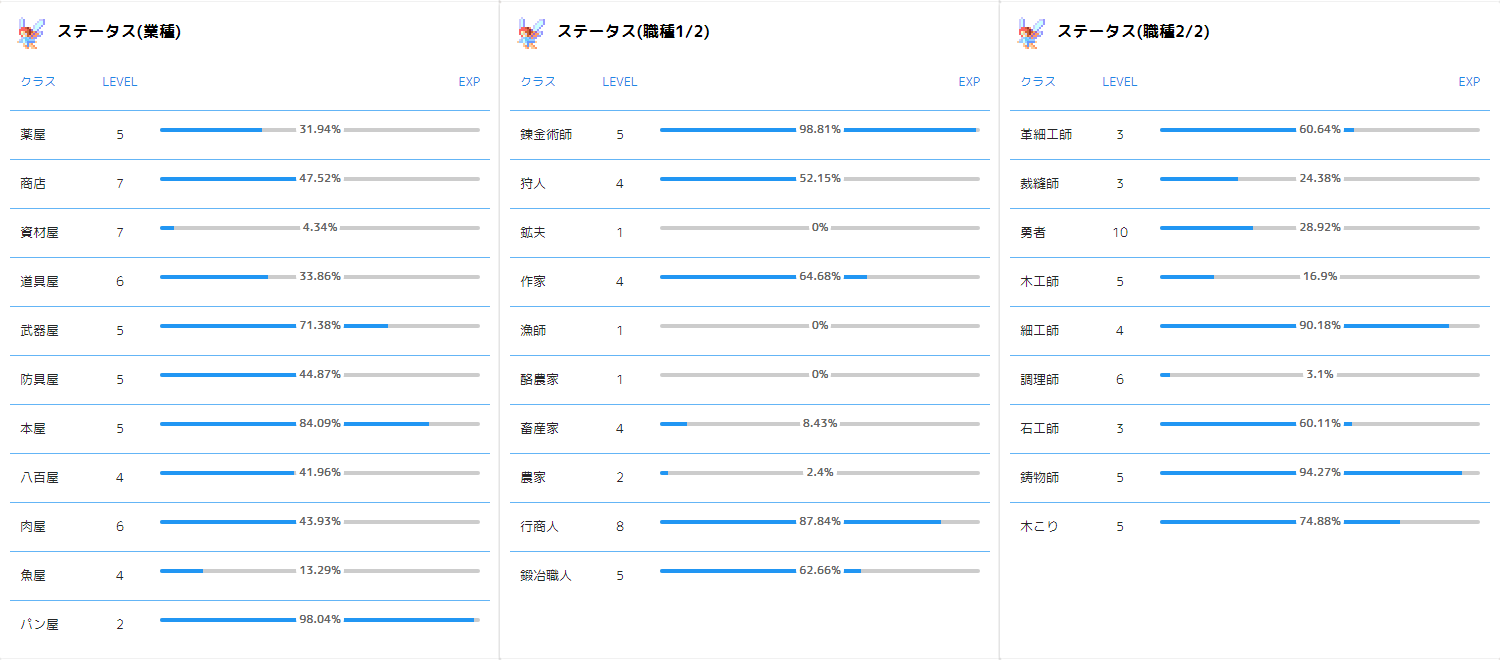Click the 勇者 level value 10
Screen dimensions: 1500x660
click(x=1120, y=233)
